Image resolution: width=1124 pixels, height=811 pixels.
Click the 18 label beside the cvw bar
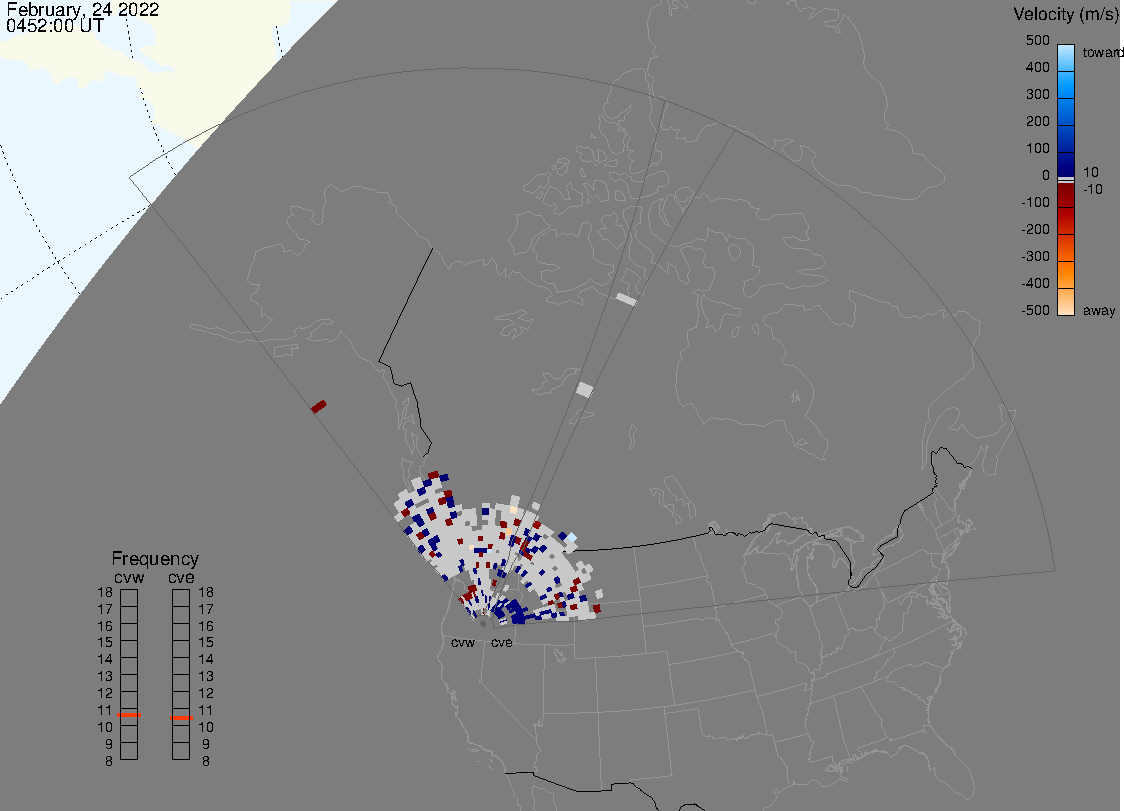(105, 592)
